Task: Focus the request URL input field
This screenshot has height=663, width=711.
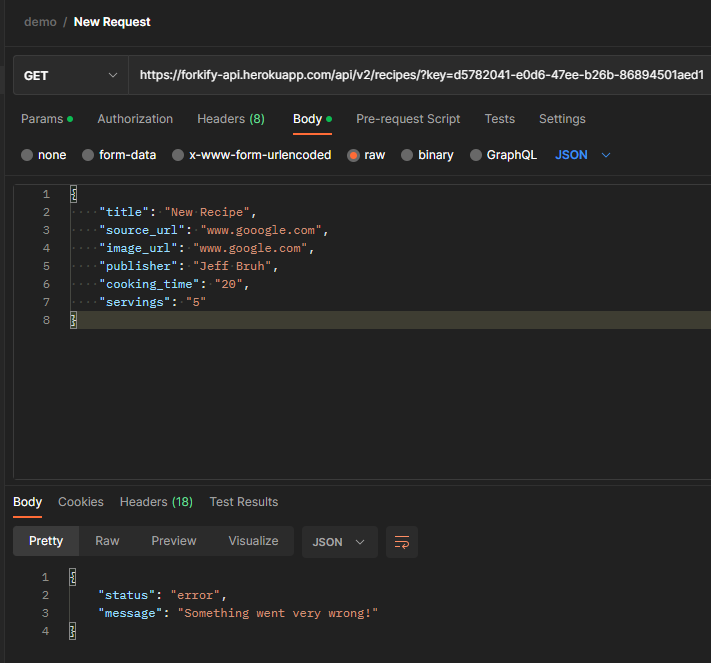Action: click(422, 75)
